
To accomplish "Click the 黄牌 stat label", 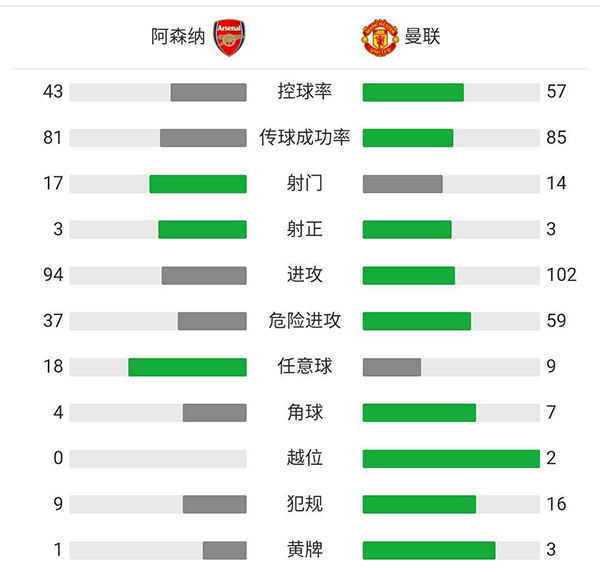I will click(304, 550).
